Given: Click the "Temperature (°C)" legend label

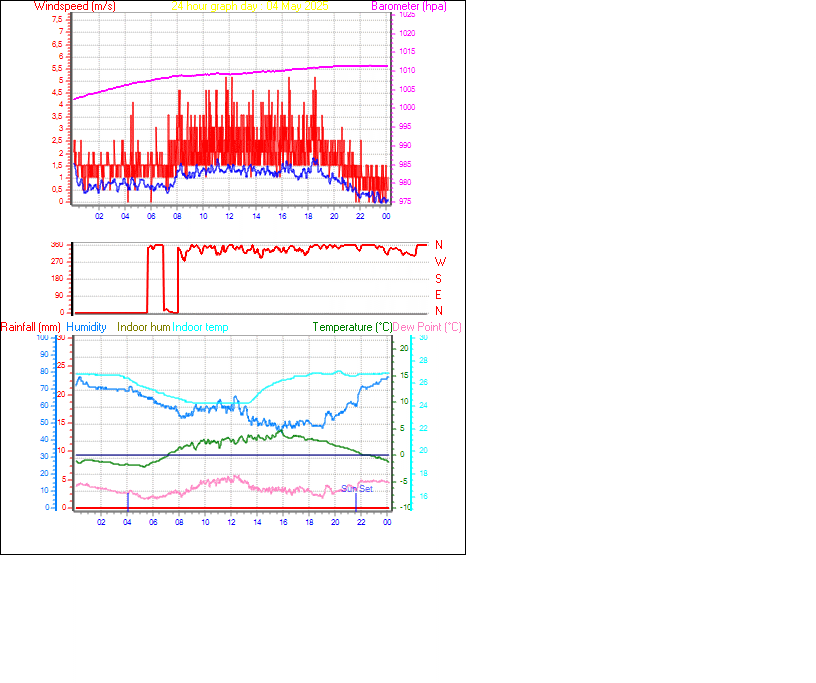Looking at the screenshot, I should coord(352,327).
